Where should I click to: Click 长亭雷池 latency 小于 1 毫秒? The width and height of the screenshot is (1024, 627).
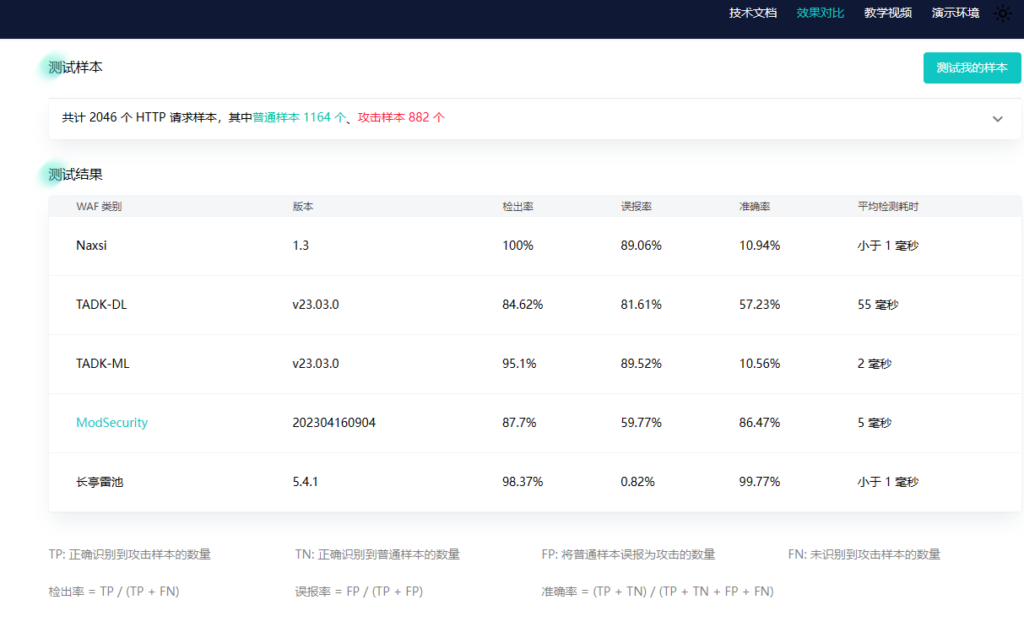[888, 482]
